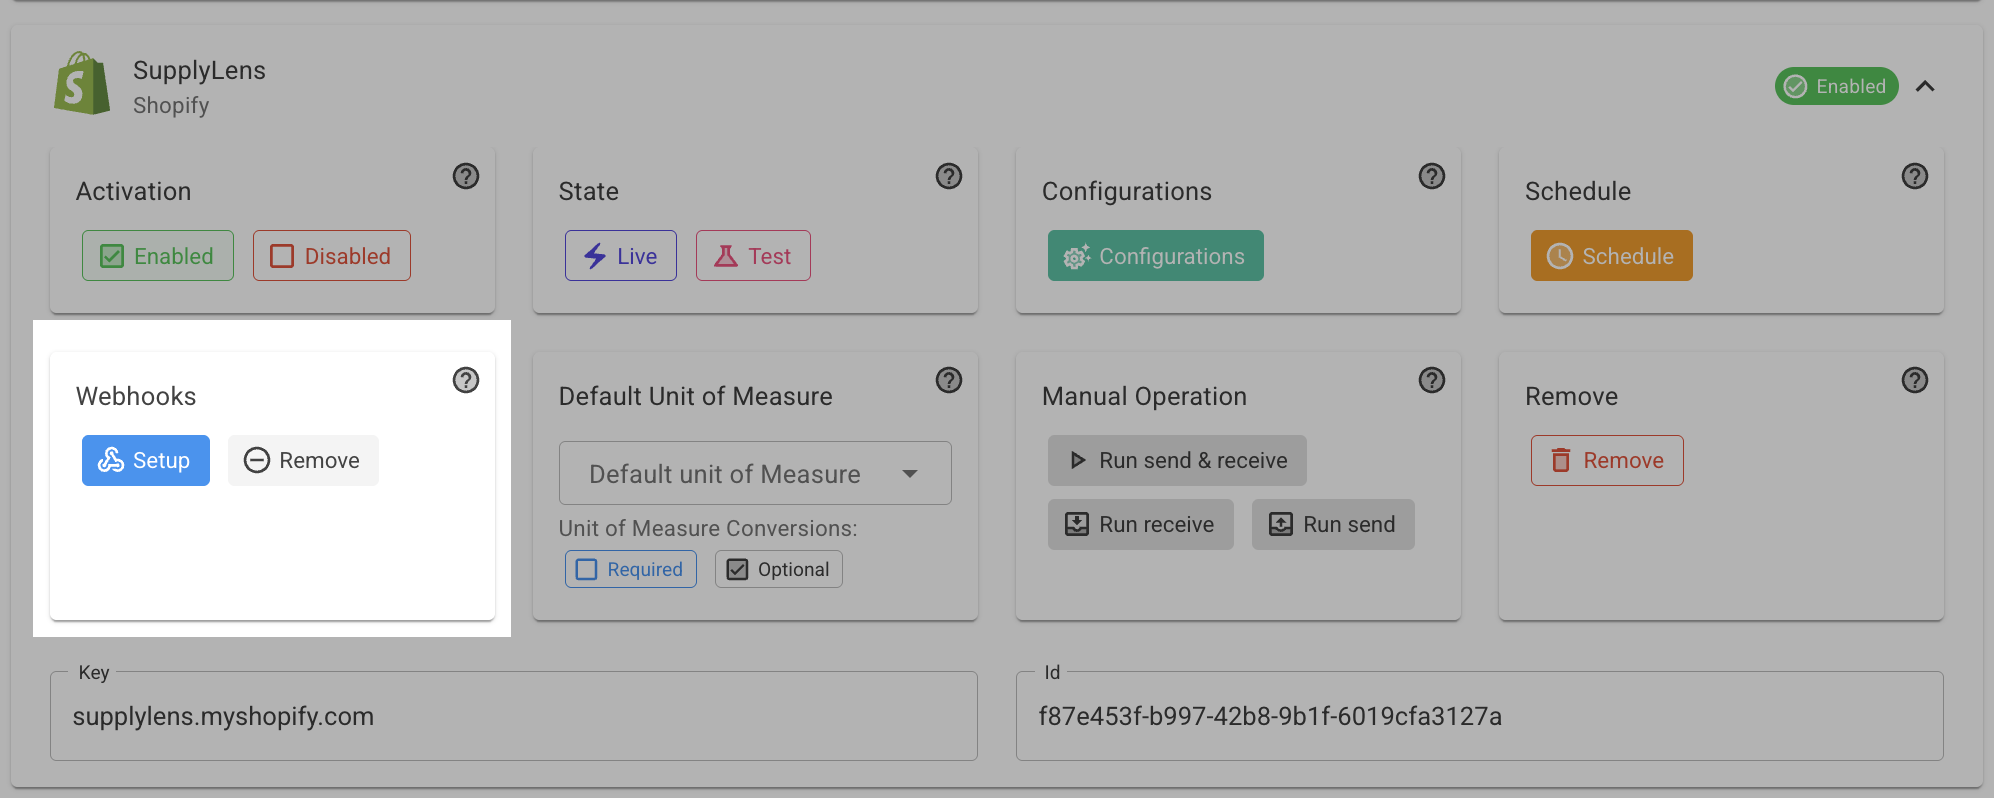
Task: Click the green Enabled status badge
Action: tap(1837, 86)
